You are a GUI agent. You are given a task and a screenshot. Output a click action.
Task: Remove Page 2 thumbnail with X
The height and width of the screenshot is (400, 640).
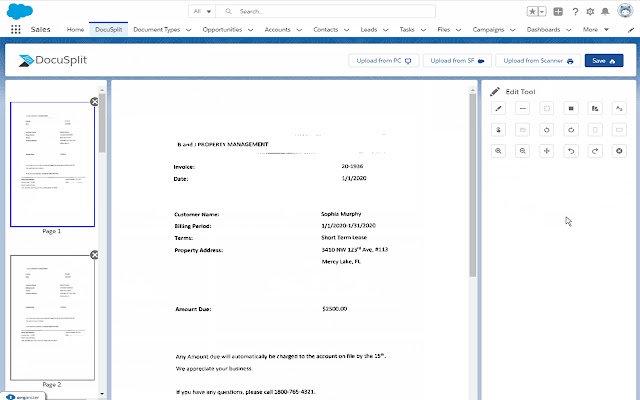click(94, 255)
